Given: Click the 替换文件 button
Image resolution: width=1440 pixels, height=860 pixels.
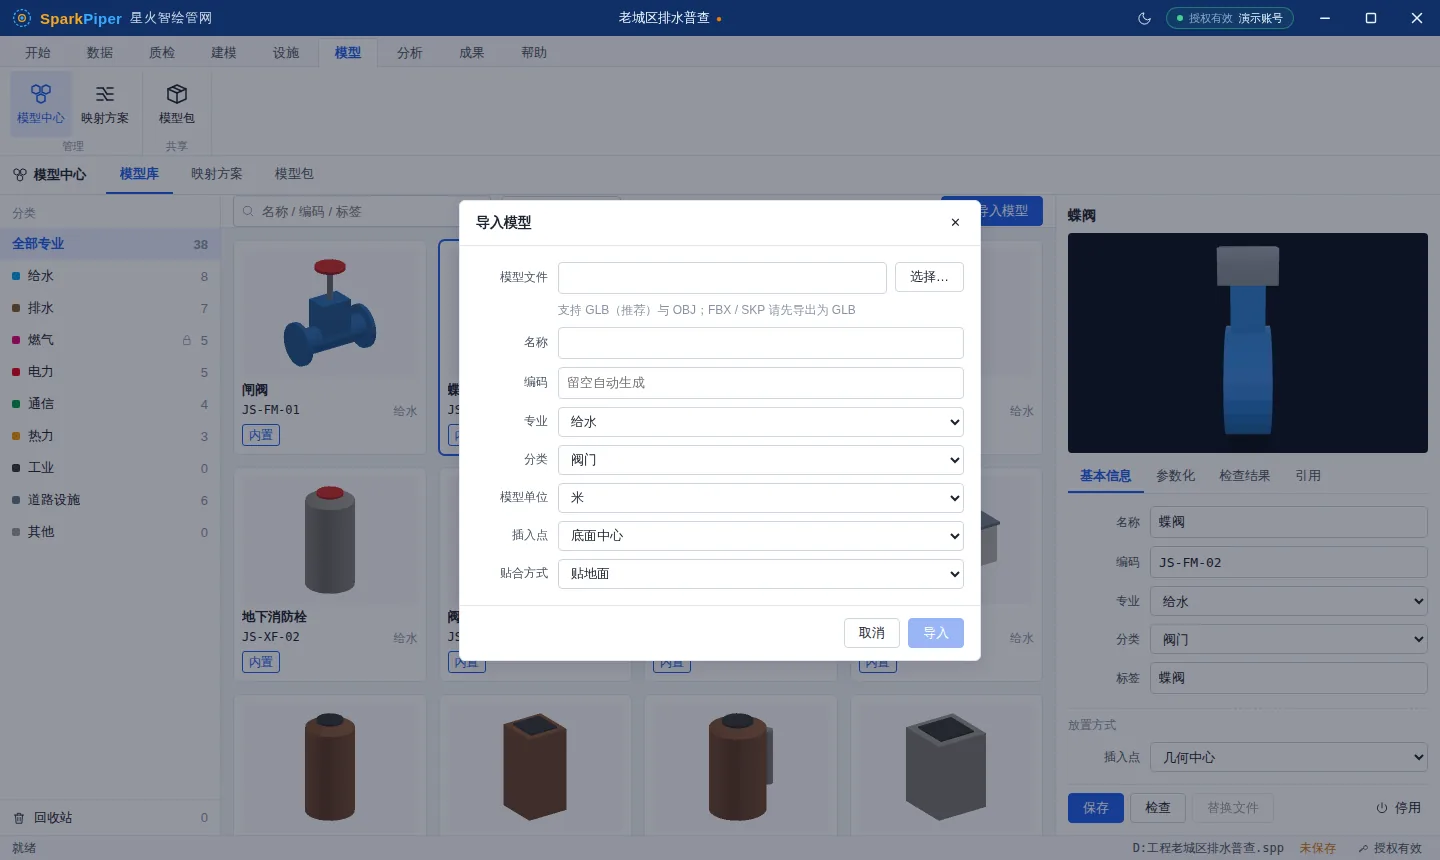Looking at the screenshot, I should point(1233,808).
